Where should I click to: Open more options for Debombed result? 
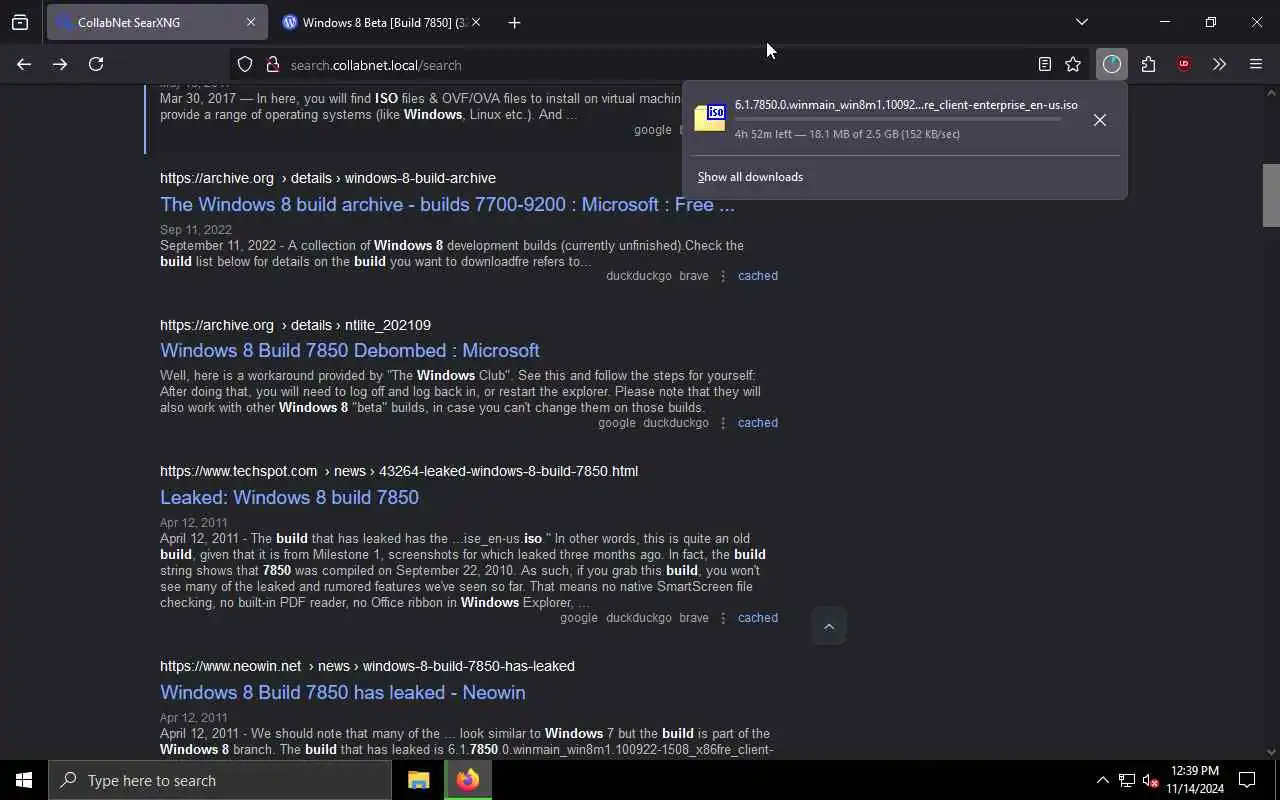point(723,423)
